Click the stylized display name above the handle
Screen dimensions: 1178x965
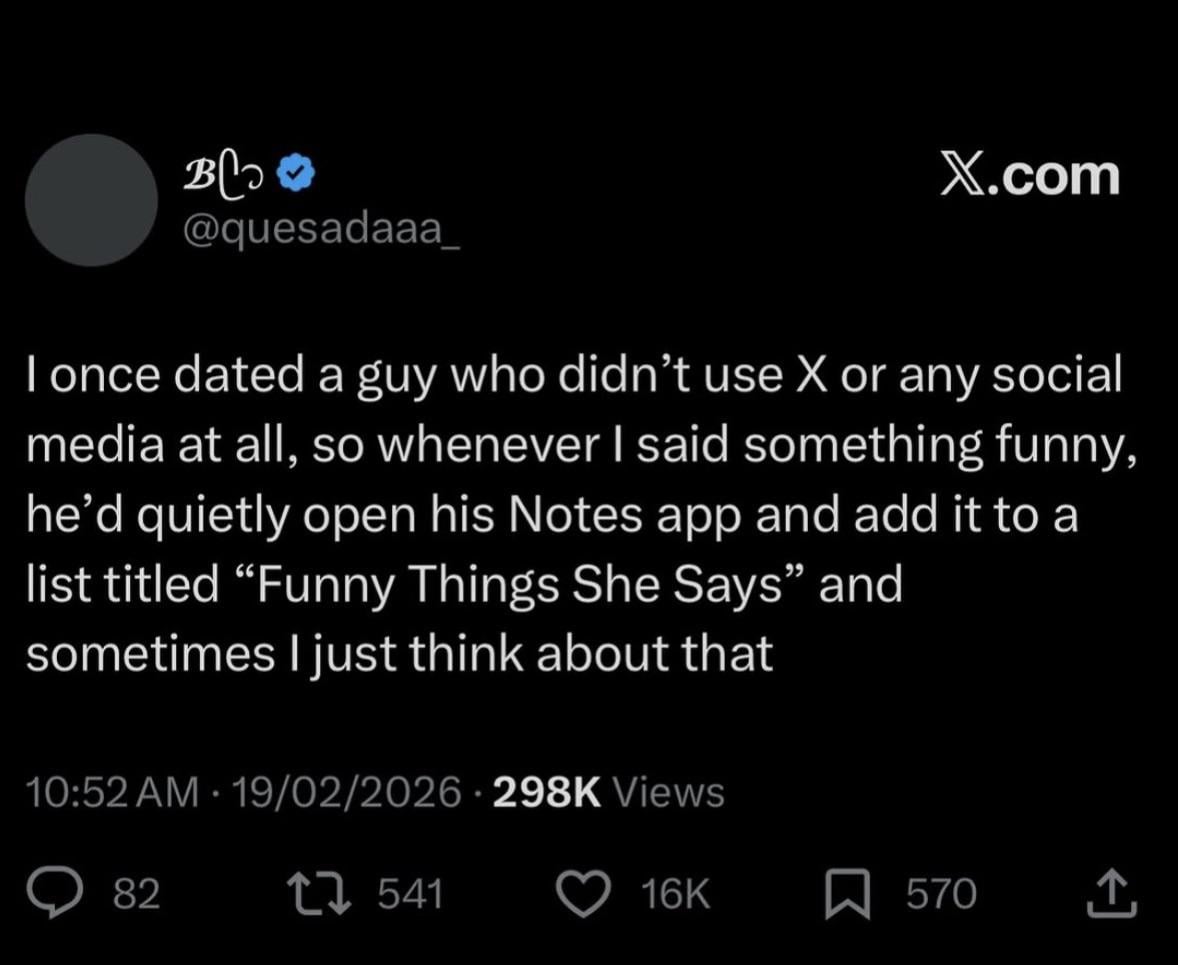click(228, 173)
